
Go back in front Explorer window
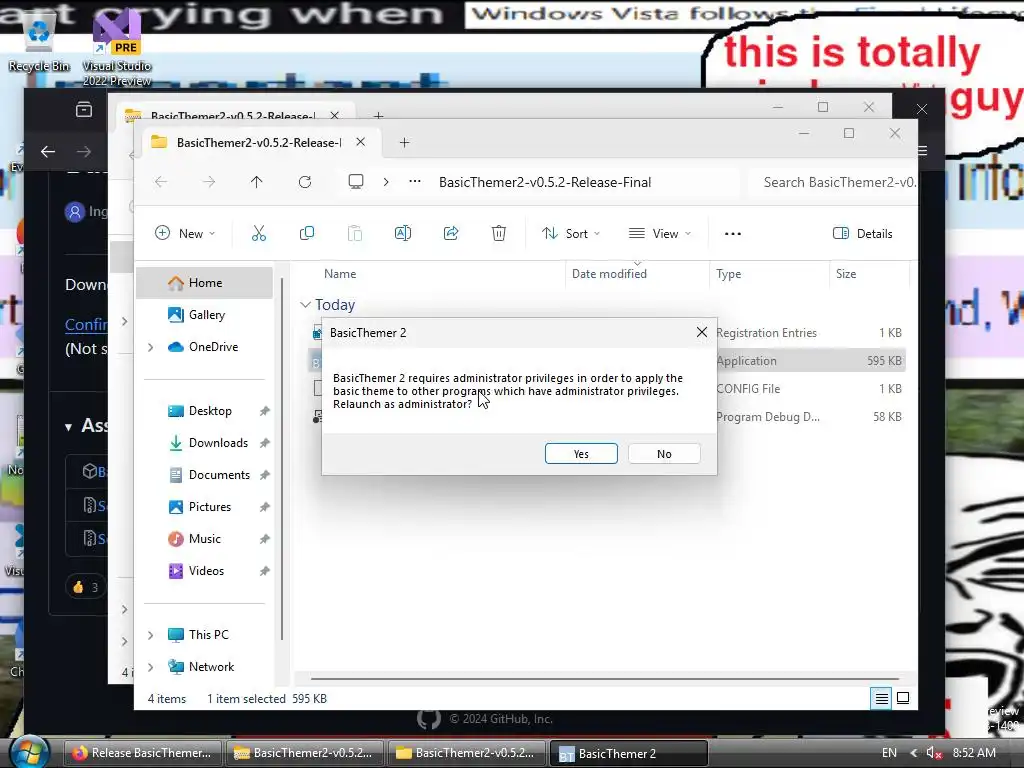[x=161, y=182]
